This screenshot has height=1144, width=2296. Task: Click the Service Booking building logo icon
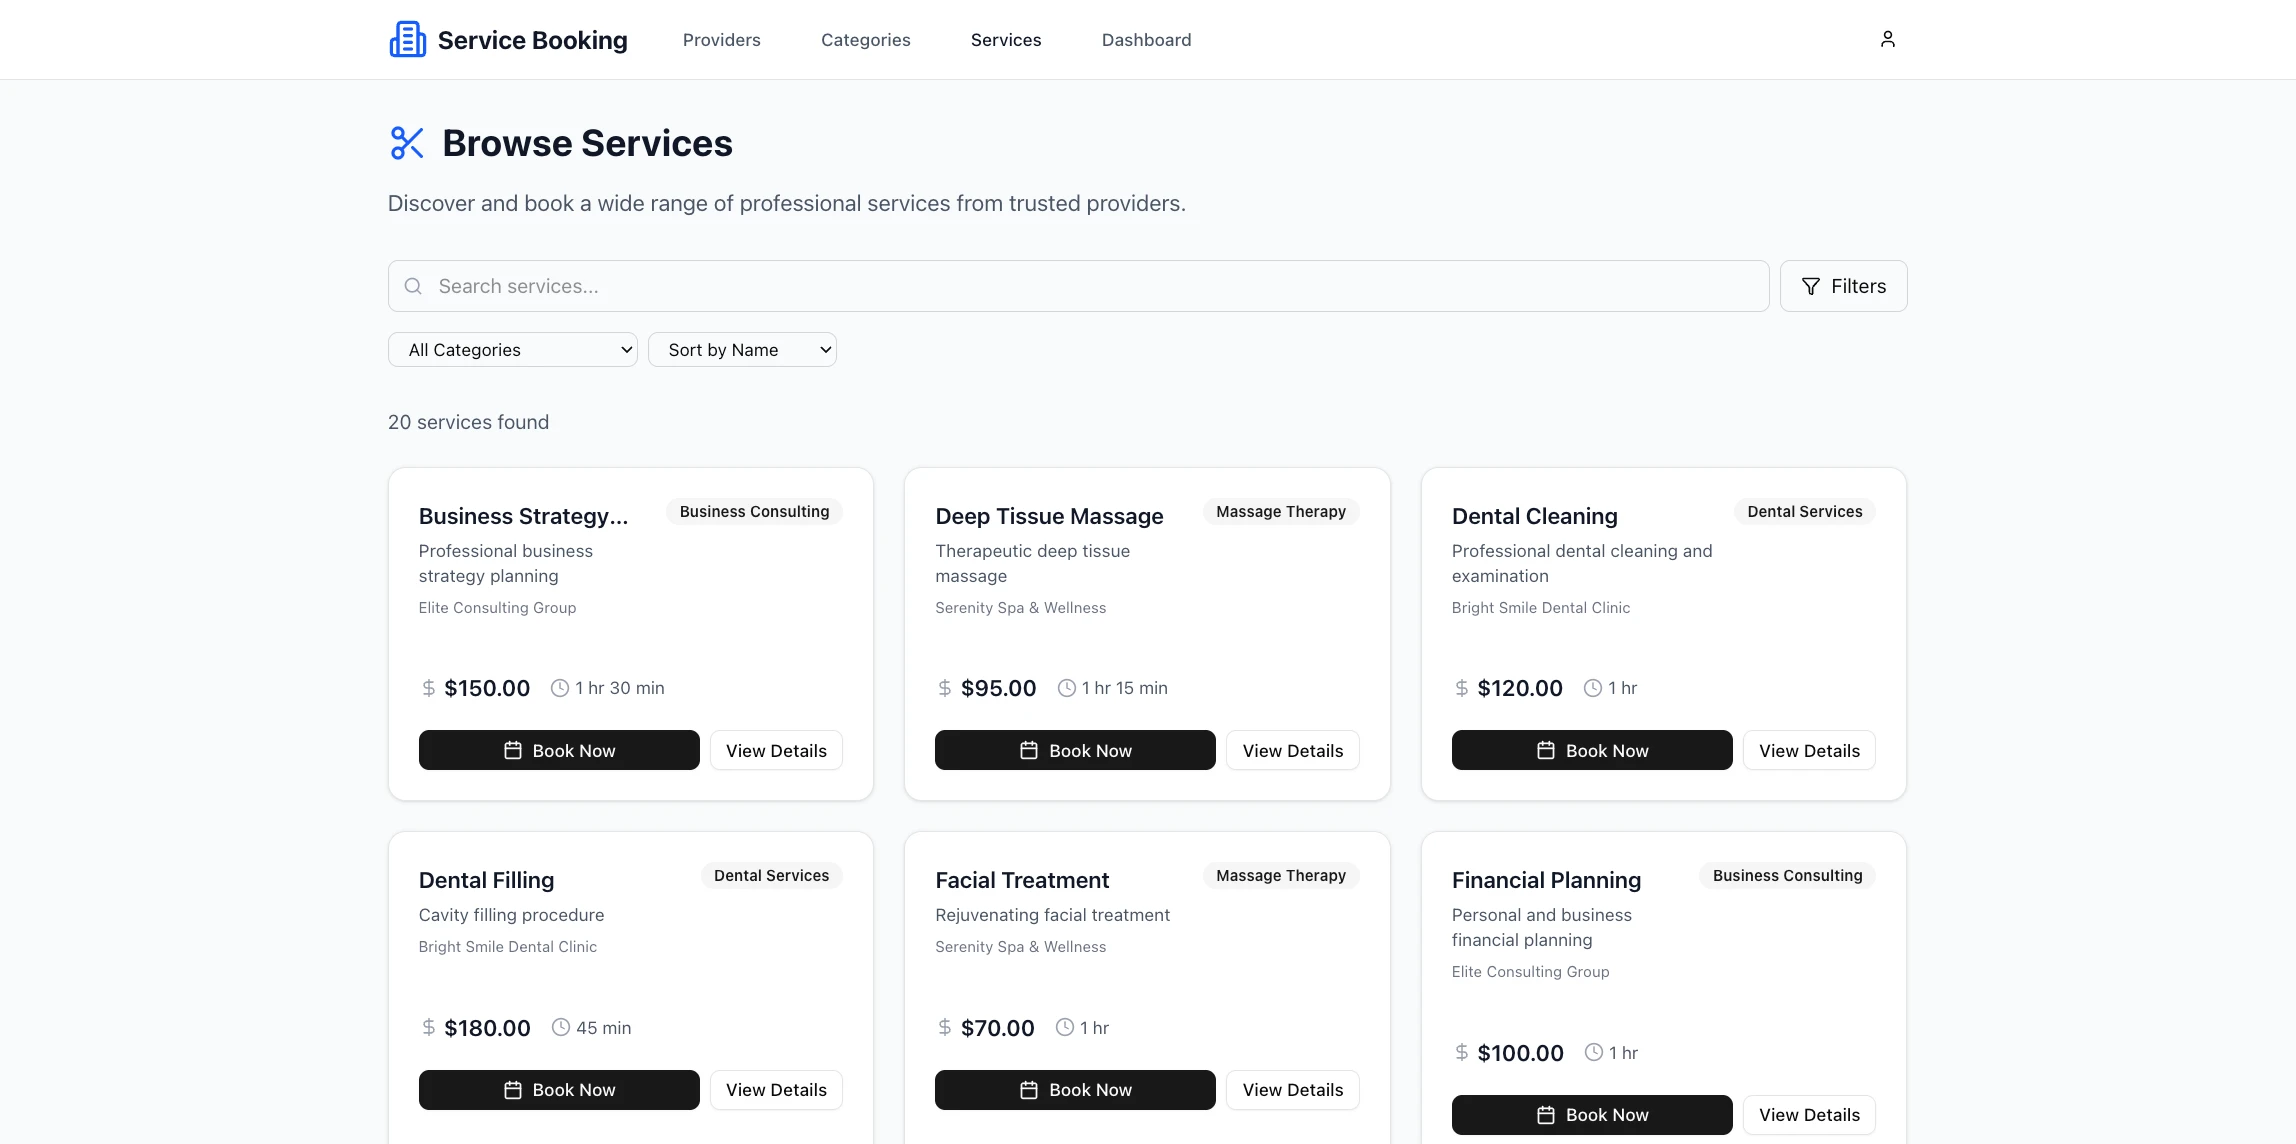(x=407, y=40)
